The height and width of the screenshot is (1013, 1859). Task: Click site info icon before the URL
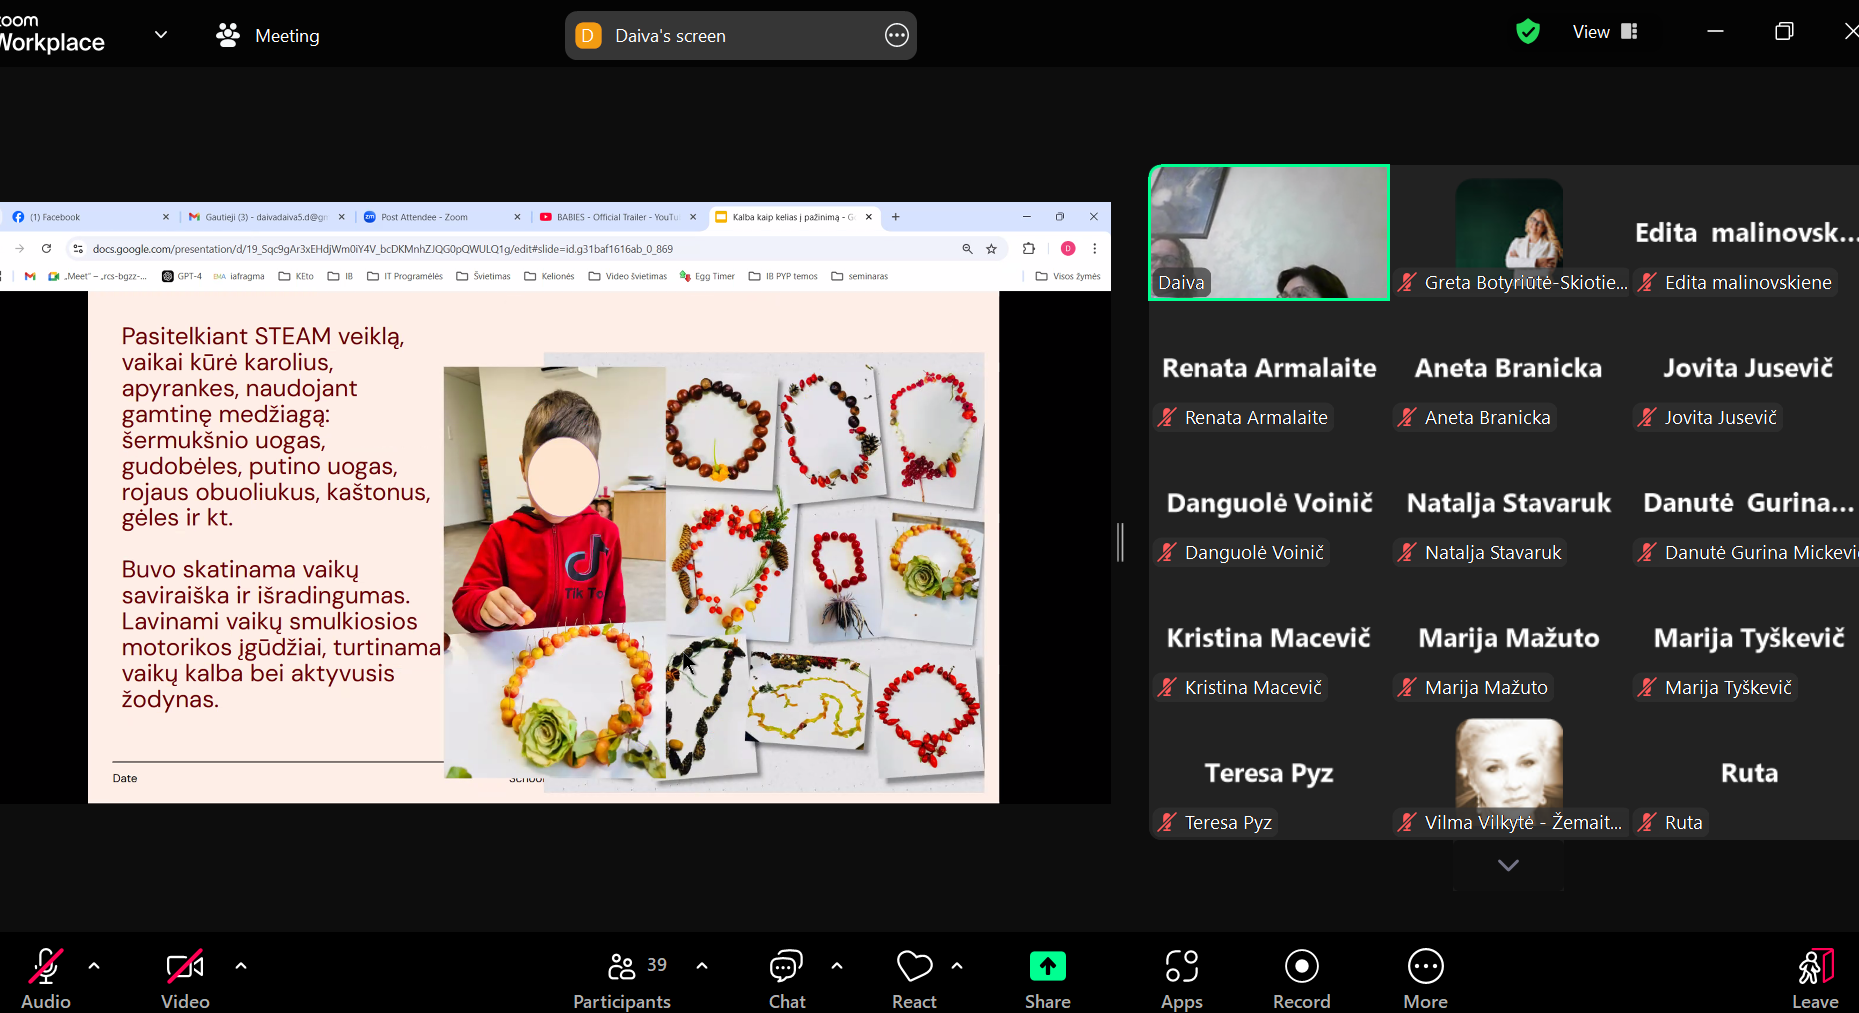(78, 249)
